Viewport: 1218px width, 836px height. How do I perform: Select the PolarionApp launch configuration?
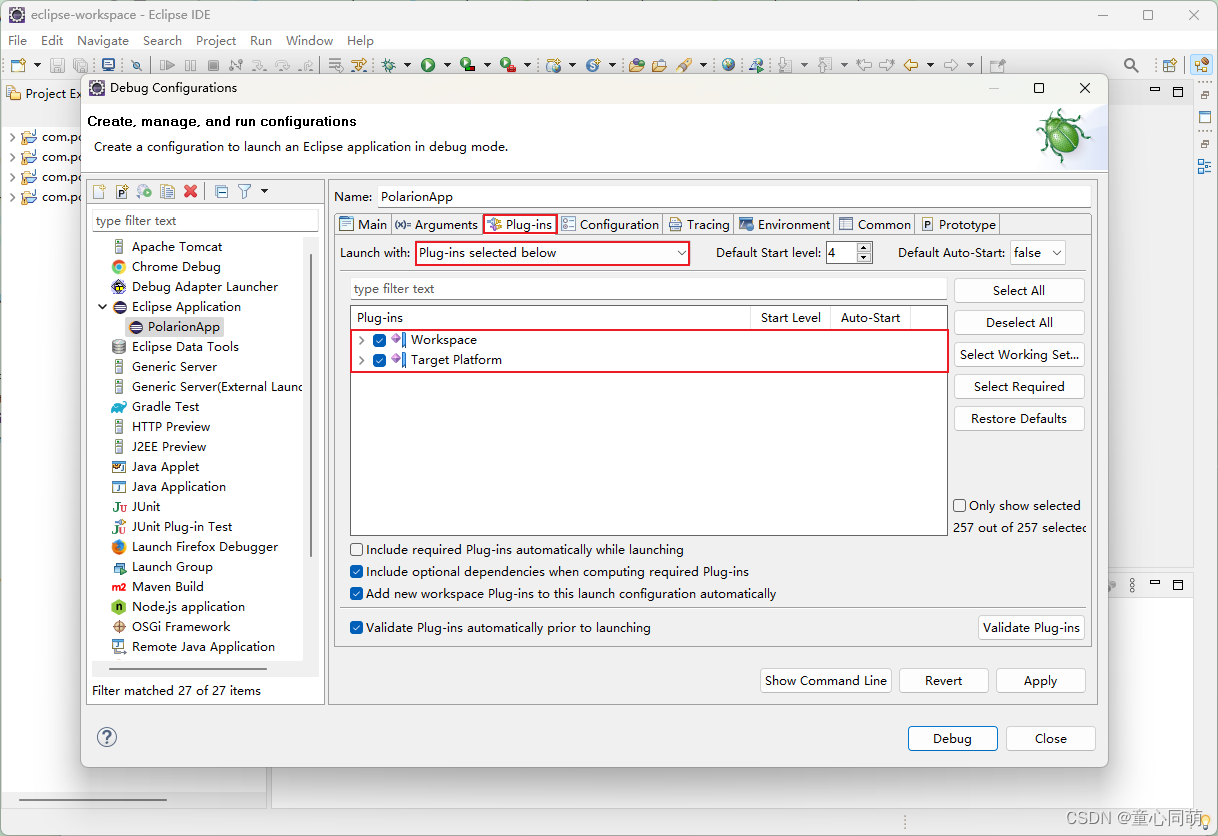pyautogui.click(x=174, y=327)
